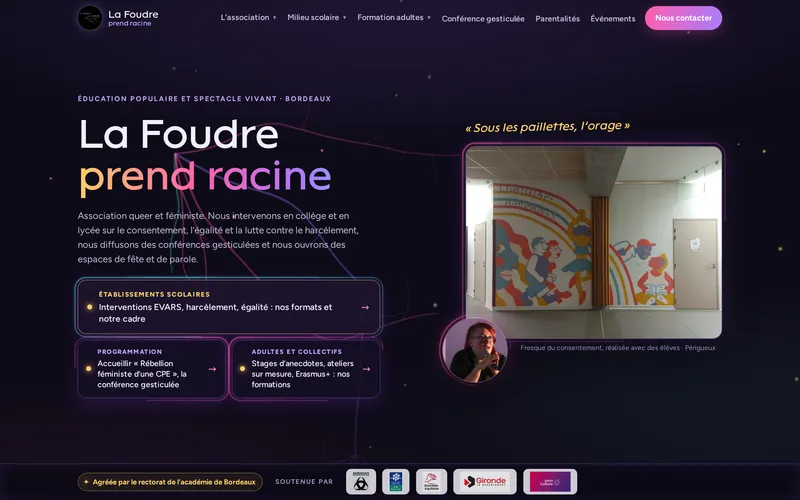The width and height of the screenshot is (800, 500).
Task: Click the Fresque du consentement caption
Action: tap(618, 348)
